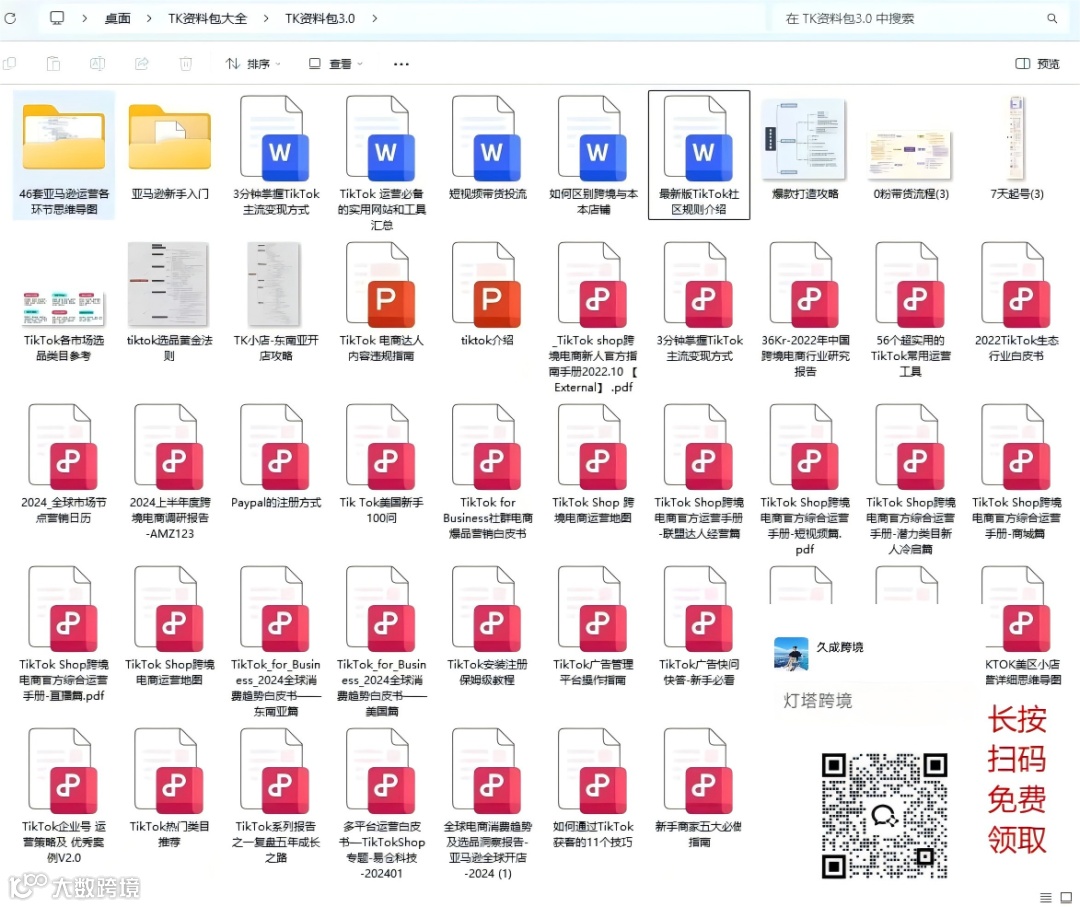Screen dimensions: 1080x907
Task: Select PDF Tik Tok美国新手100问
Action: (x=382, y=463)
